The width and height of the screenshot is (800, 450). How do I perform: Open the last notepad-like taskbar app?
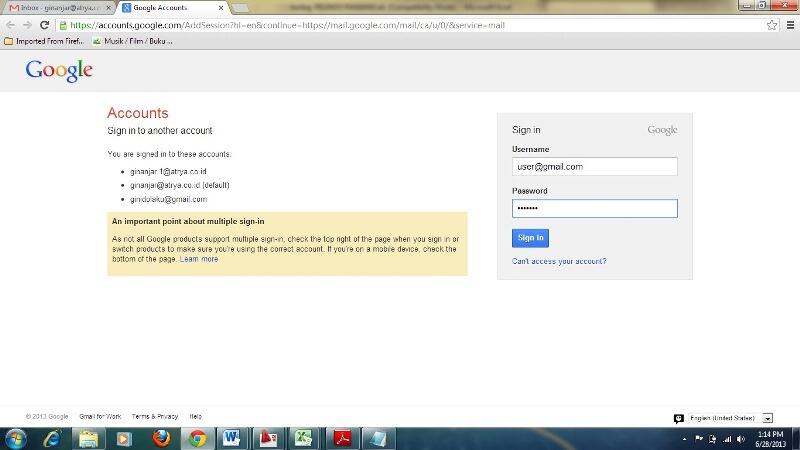[378, 439]
